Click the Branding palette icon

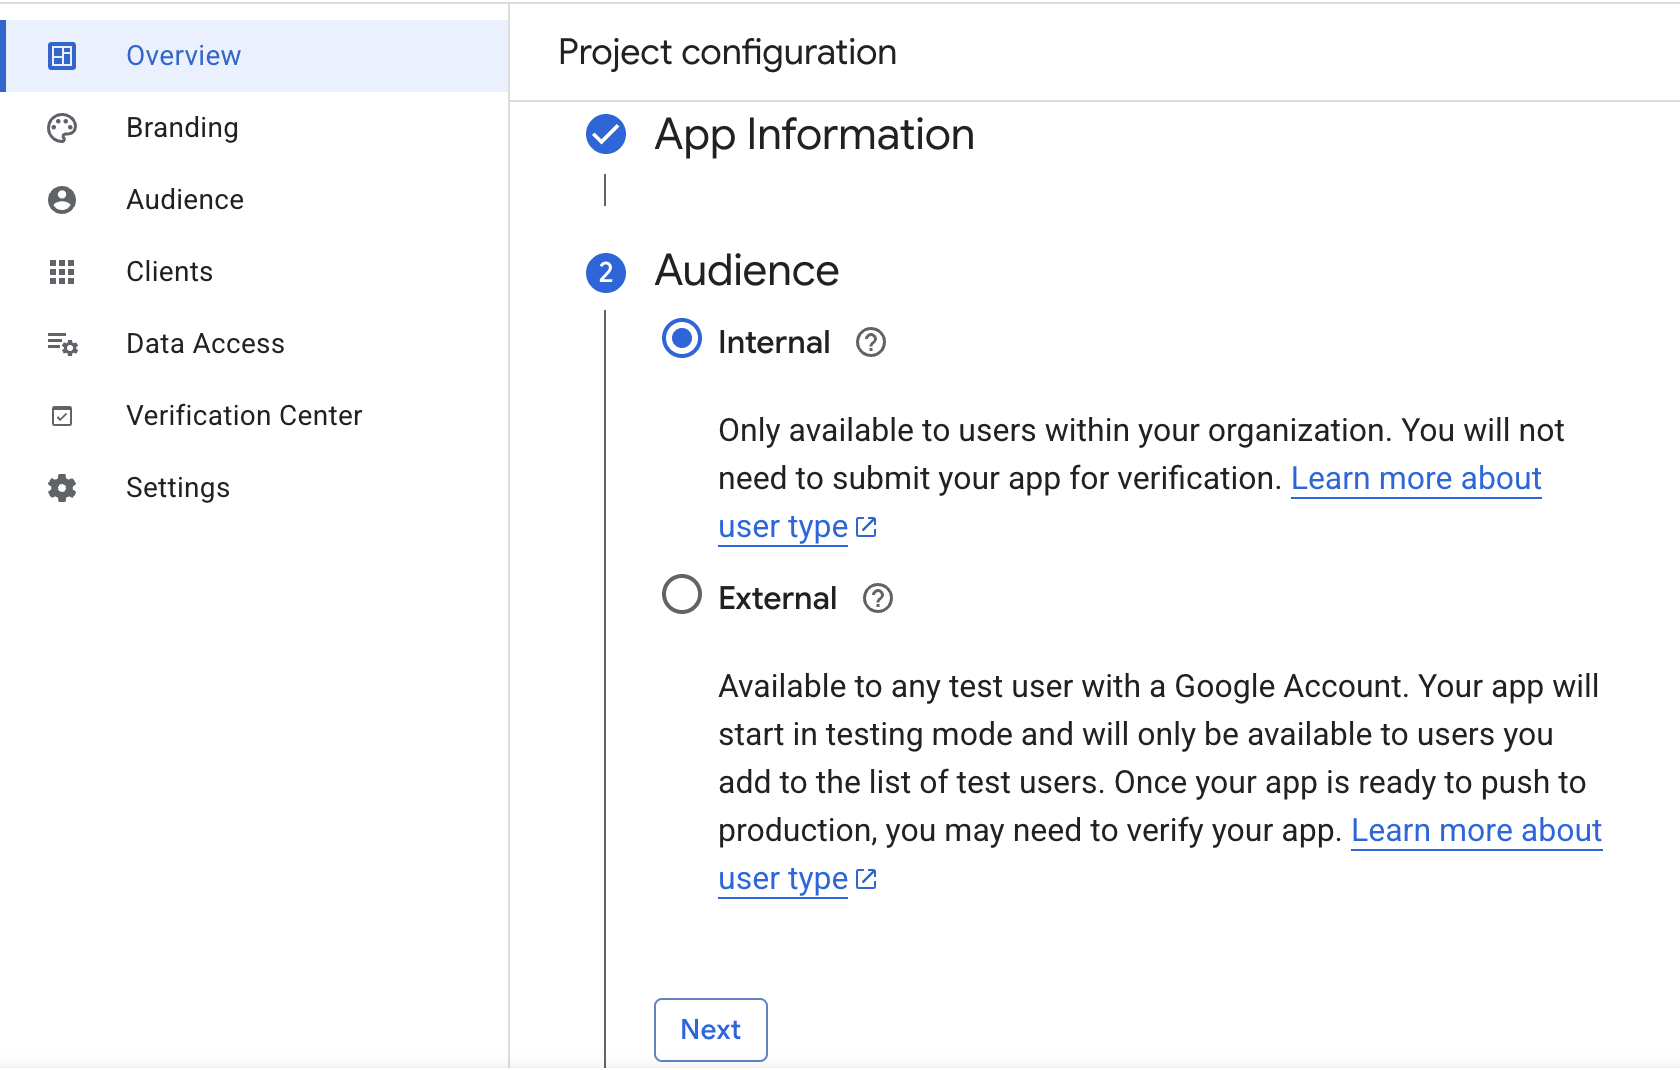(62, 128)
